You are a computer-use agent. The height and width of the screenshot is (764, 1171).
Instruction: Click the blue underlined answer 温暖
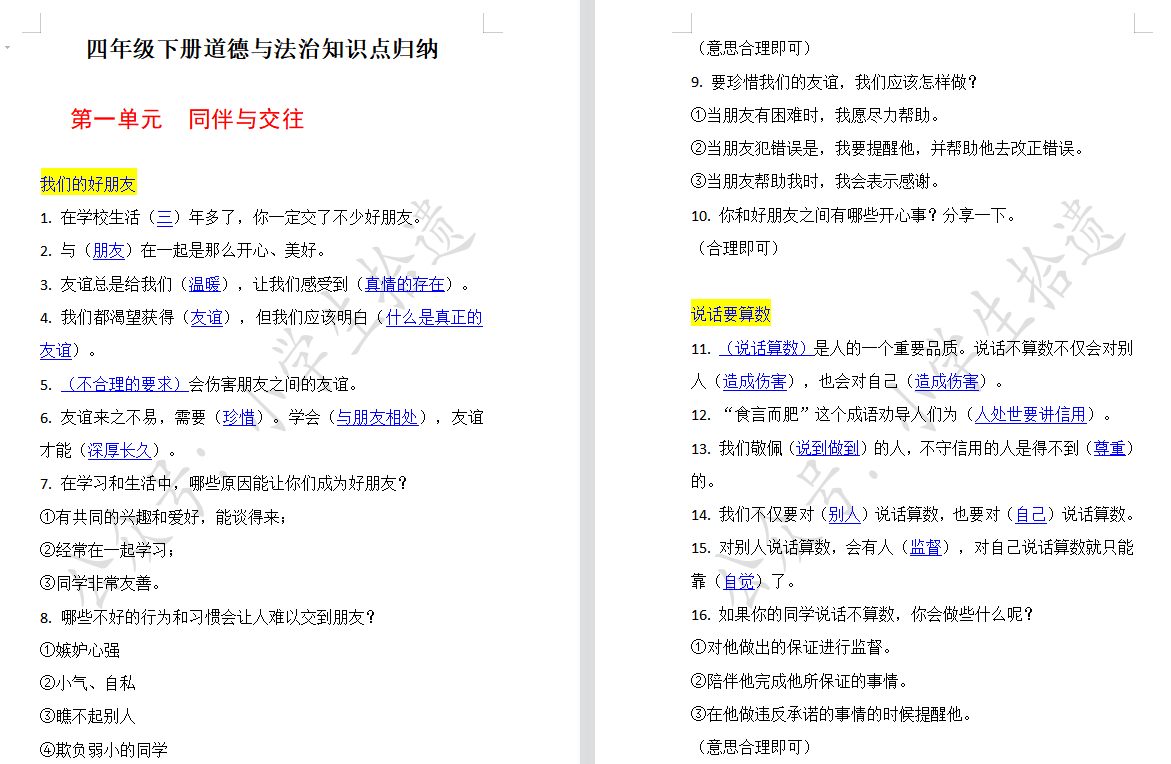click(x=205, y=284)
